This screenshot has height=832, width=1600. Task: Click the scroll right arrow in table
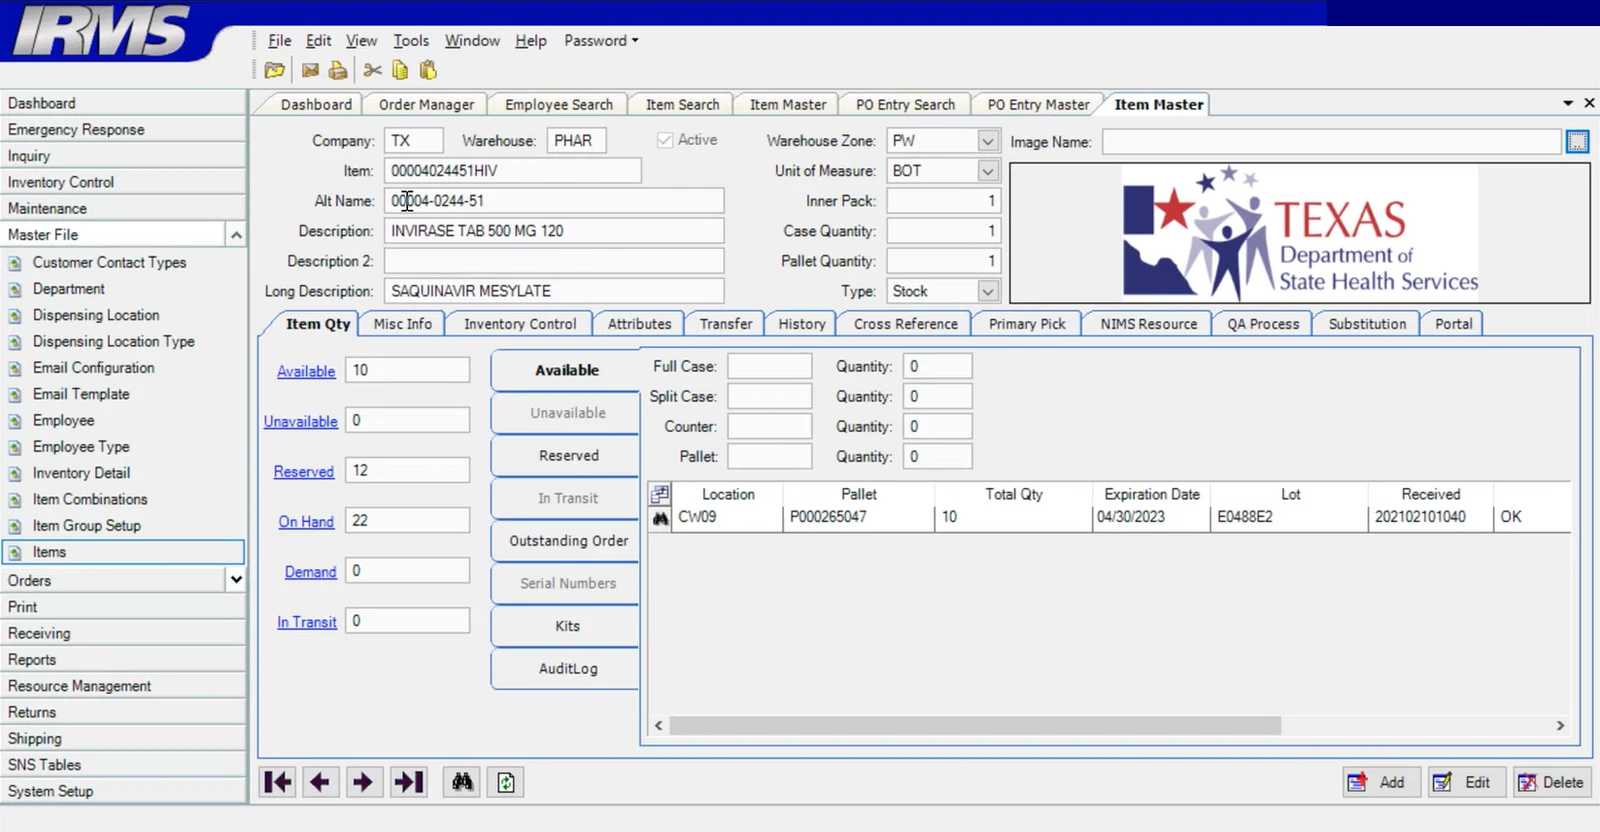(x=1560, y=725)
